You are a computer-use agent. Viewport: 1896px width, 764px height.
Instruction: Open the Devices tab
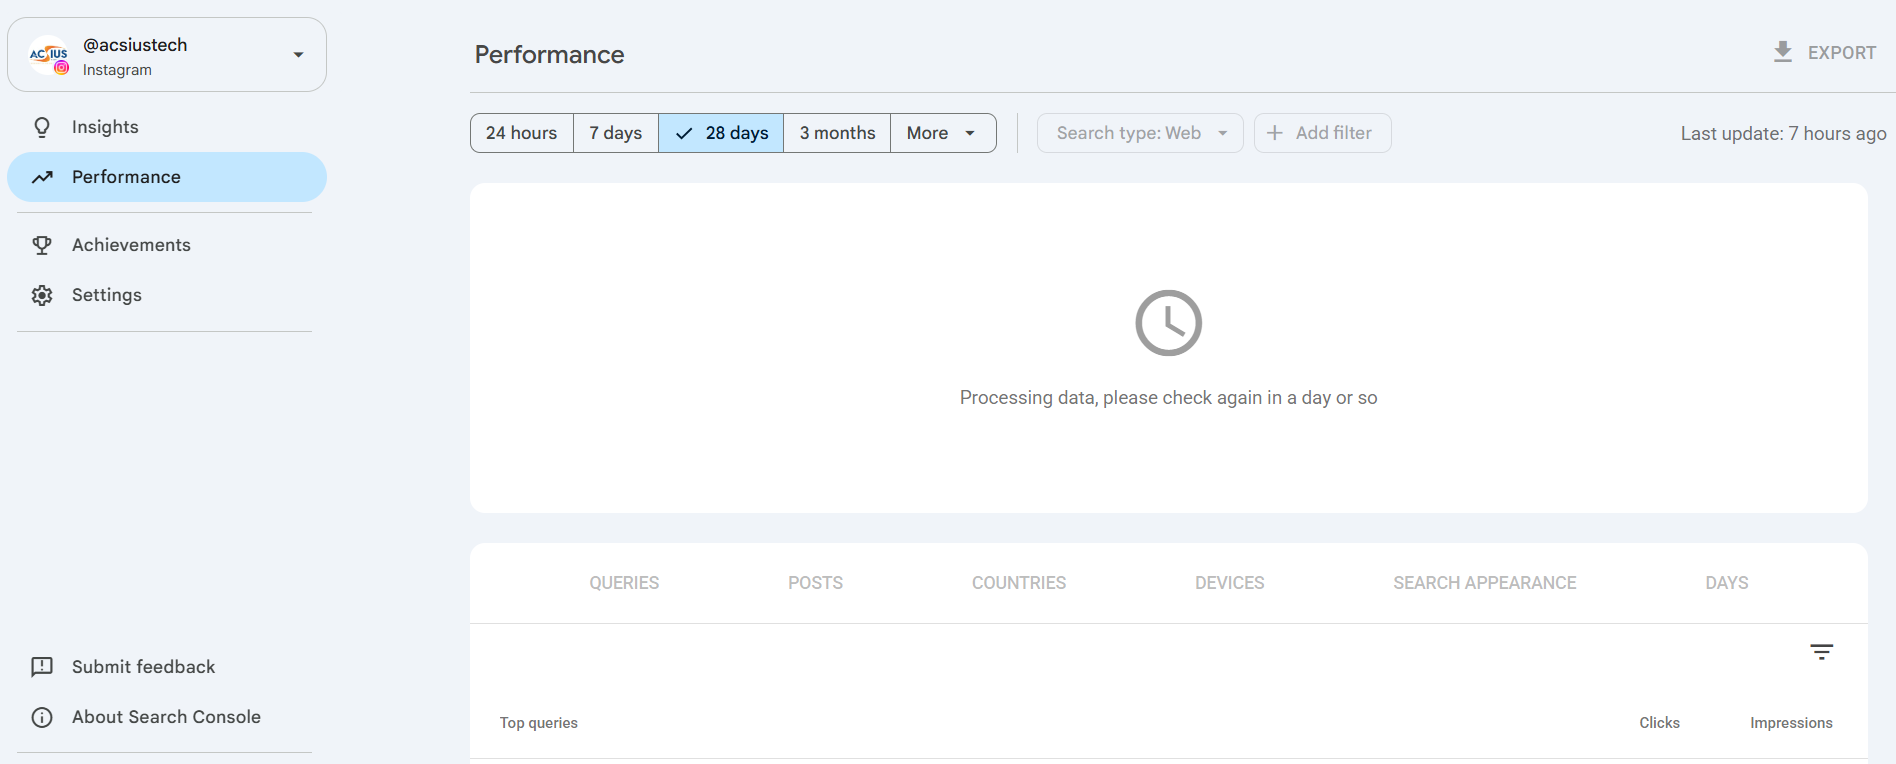tap(1230, 583)
